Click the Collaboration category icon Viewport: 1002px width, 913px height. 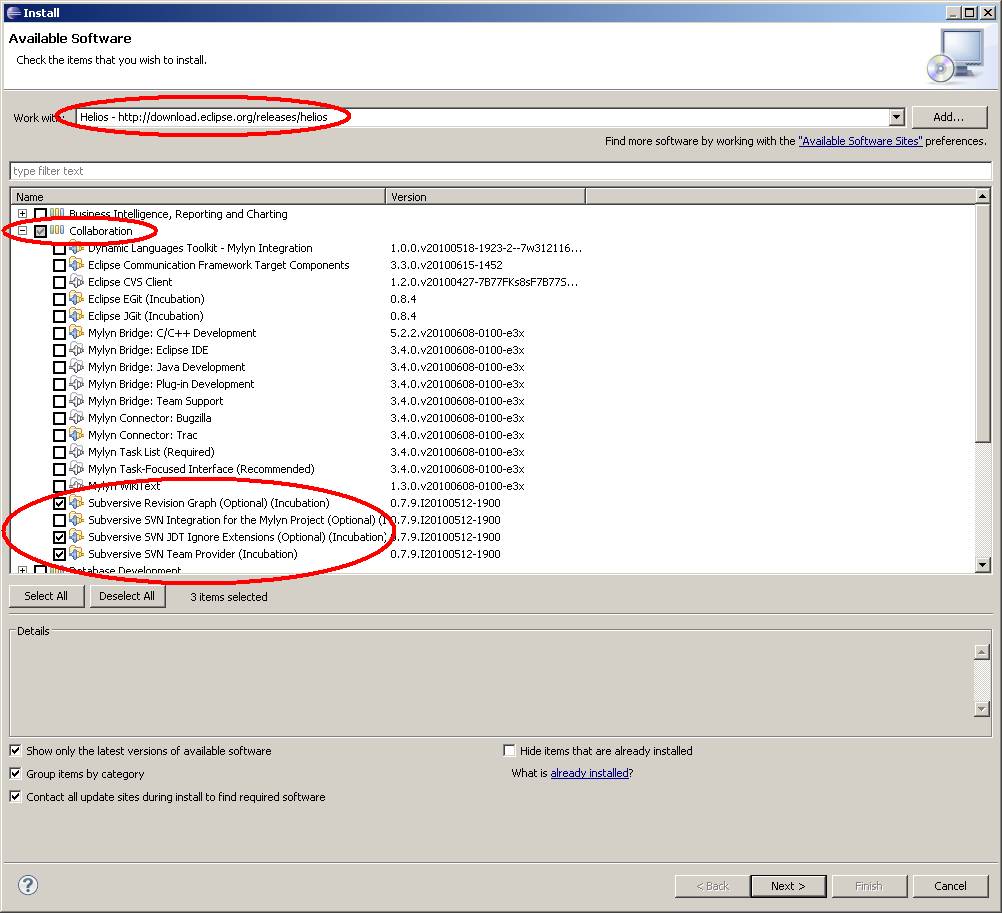click(x=57, y=231)
